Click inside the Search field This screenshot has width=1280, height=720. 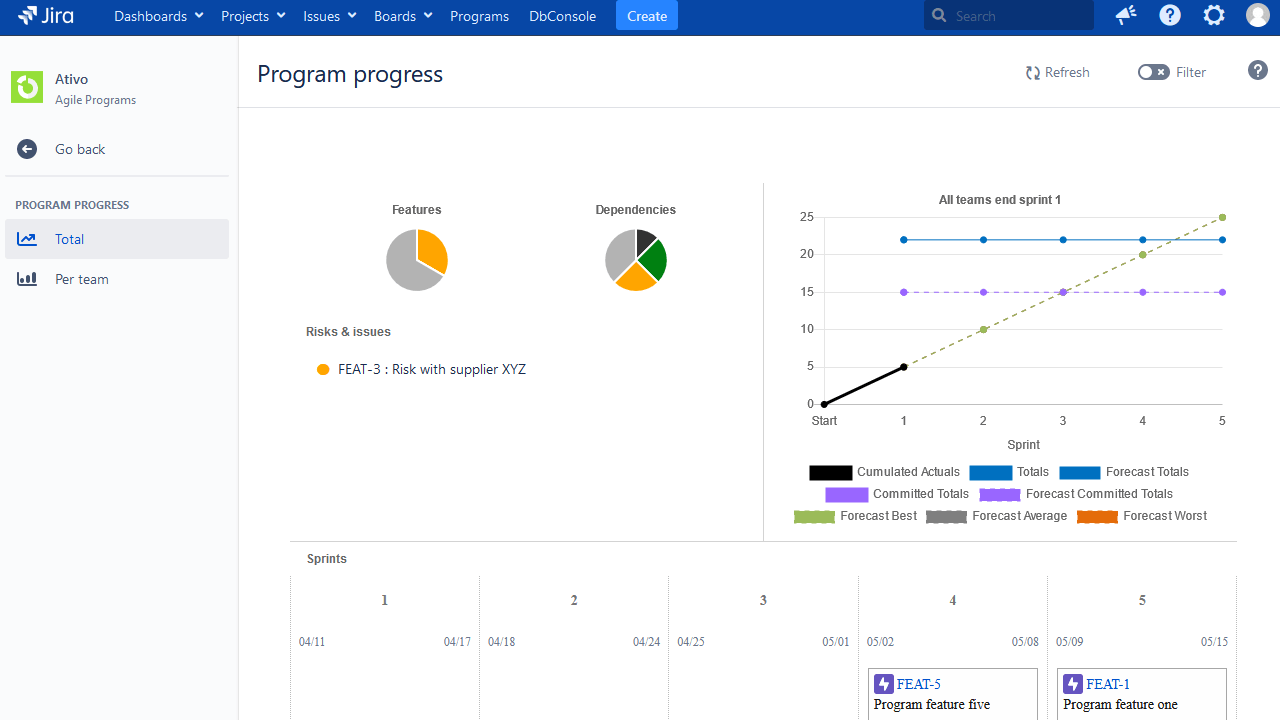coord(1010,15)
